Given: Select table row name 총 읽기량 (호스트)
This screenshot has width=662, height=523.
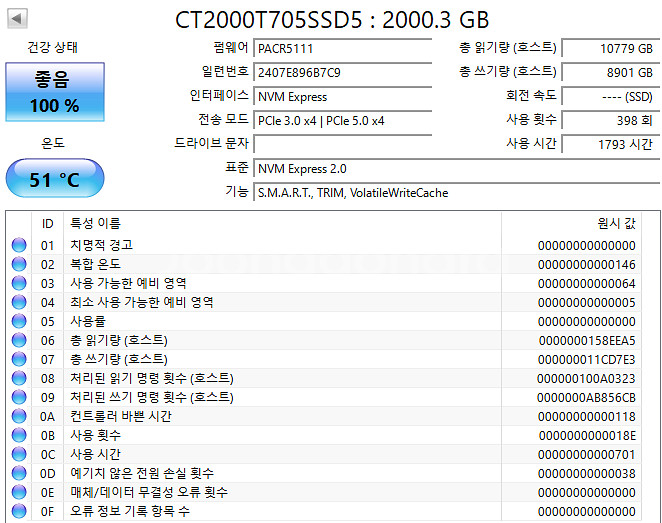Looking at the screenshot, I should [119, 340].
